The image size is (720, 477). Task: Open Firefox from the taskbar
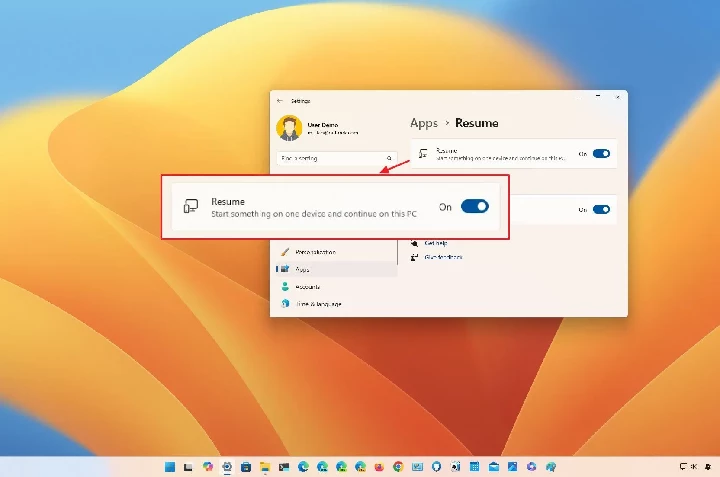pos(379,467)
